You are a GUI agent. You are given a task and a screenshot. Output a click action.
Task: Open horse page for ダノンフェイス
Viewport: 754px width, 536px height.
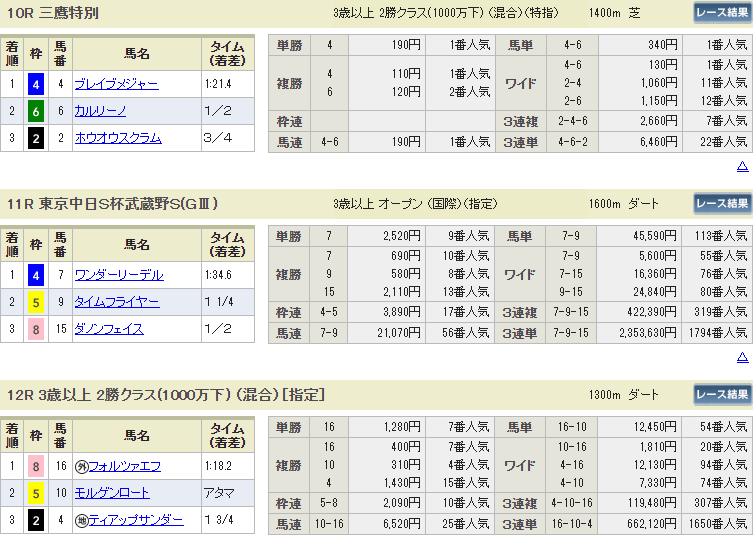point(109,329)
